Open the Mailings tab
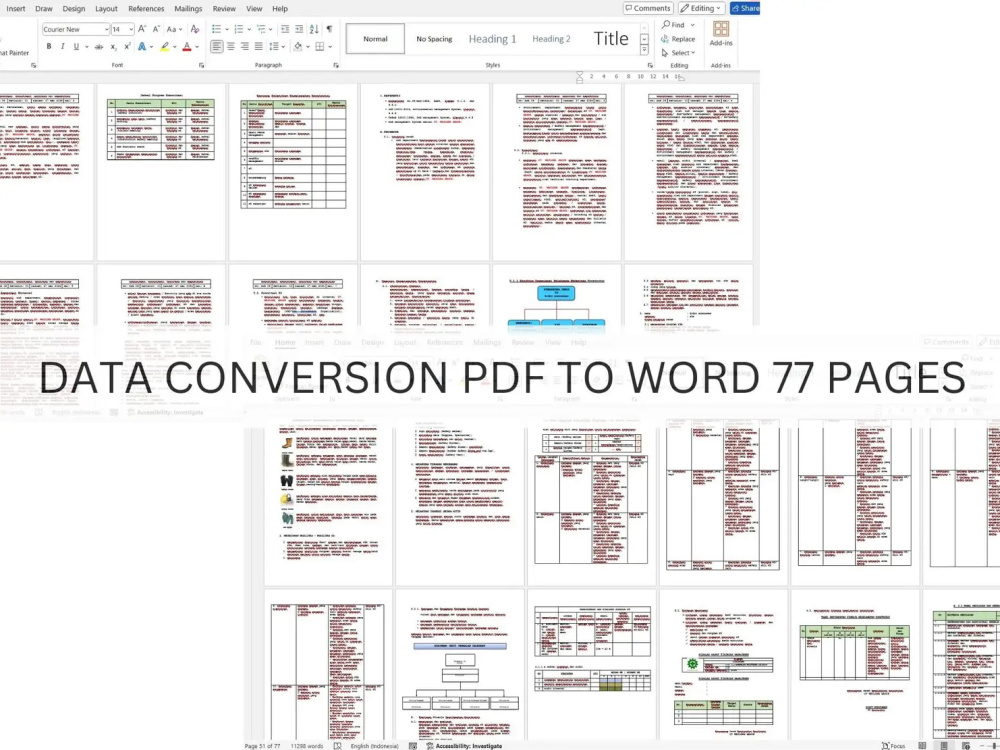Image resolution: width=1000 pixels, height=750 pixels. coord(188,9)
